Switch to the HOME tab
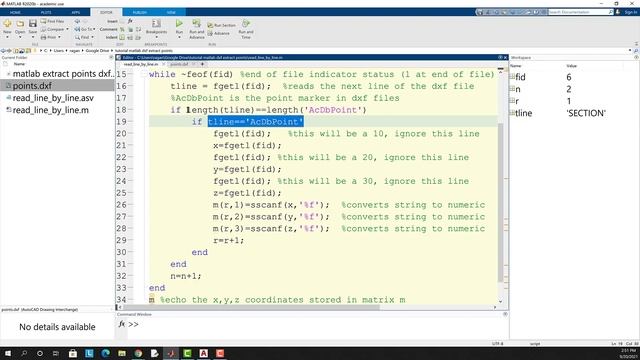640x360 pixels. tap(15, 13)
